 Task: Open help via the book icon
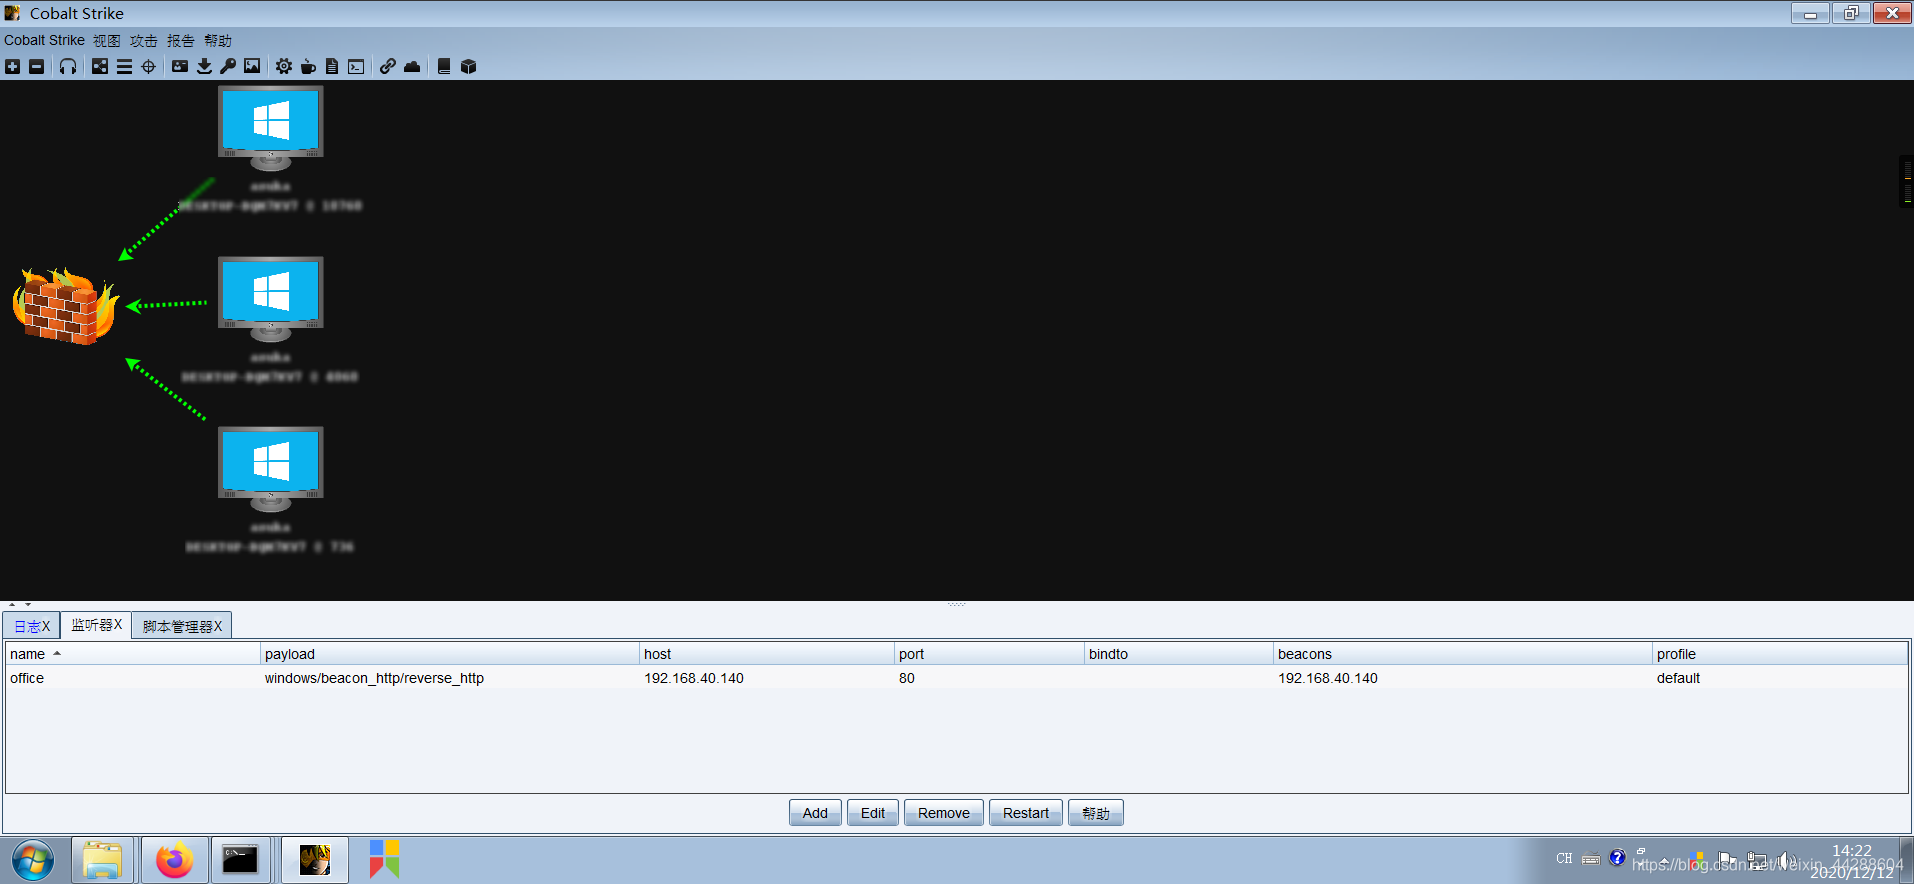[x=444, y=66]
